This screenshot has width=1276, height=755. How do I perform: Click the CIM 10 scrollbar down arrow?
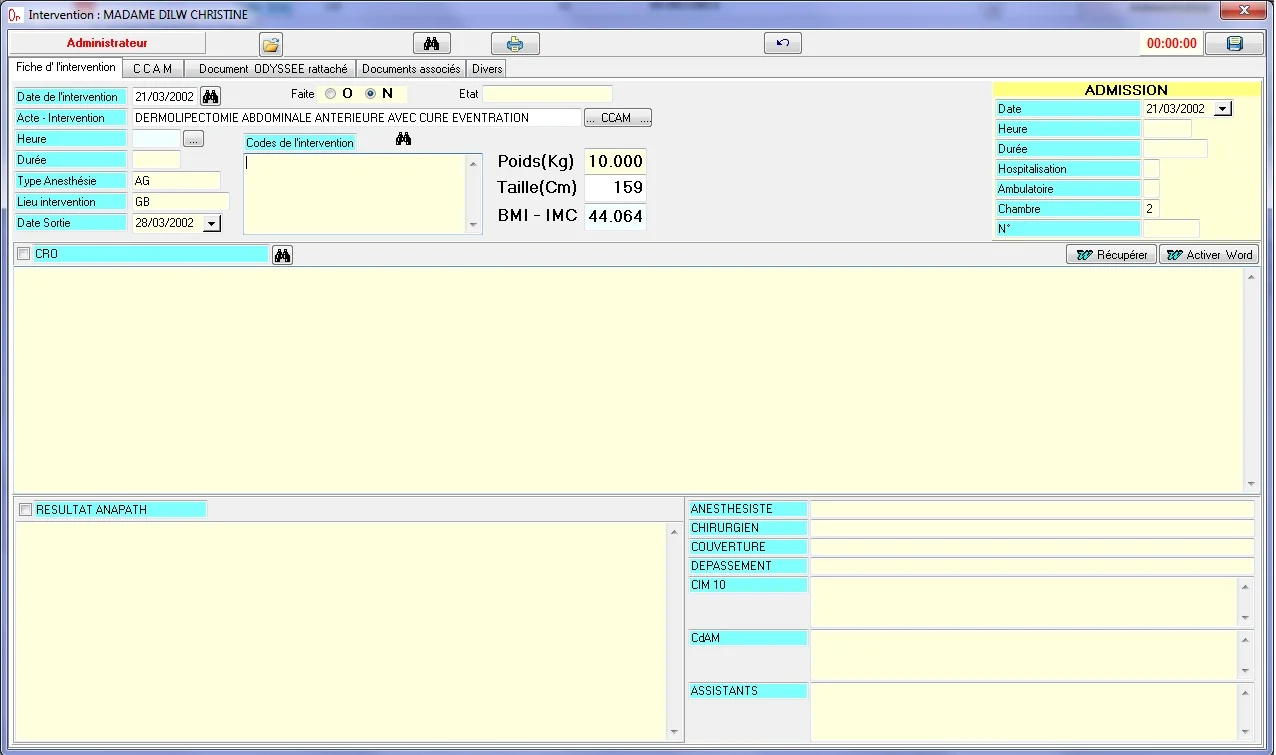1246,618
